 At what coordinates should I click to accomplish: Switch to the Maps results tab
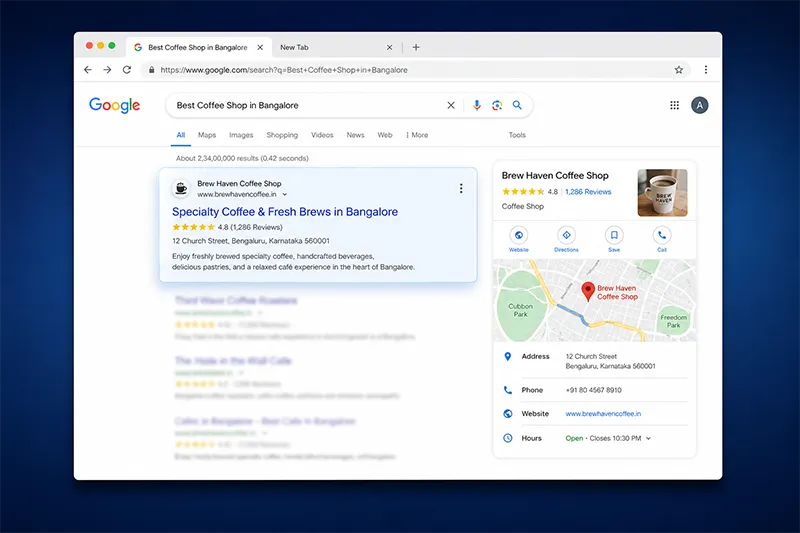tap(207, 135)
